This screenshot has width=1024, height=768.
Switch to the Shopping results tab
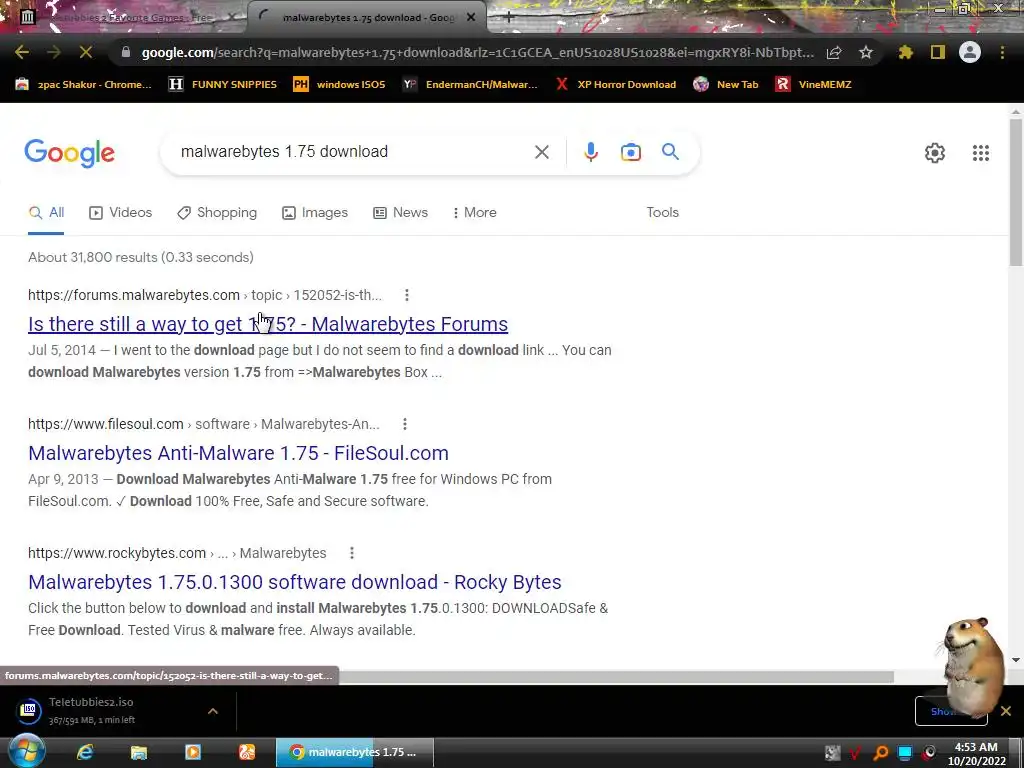point(217,212)
